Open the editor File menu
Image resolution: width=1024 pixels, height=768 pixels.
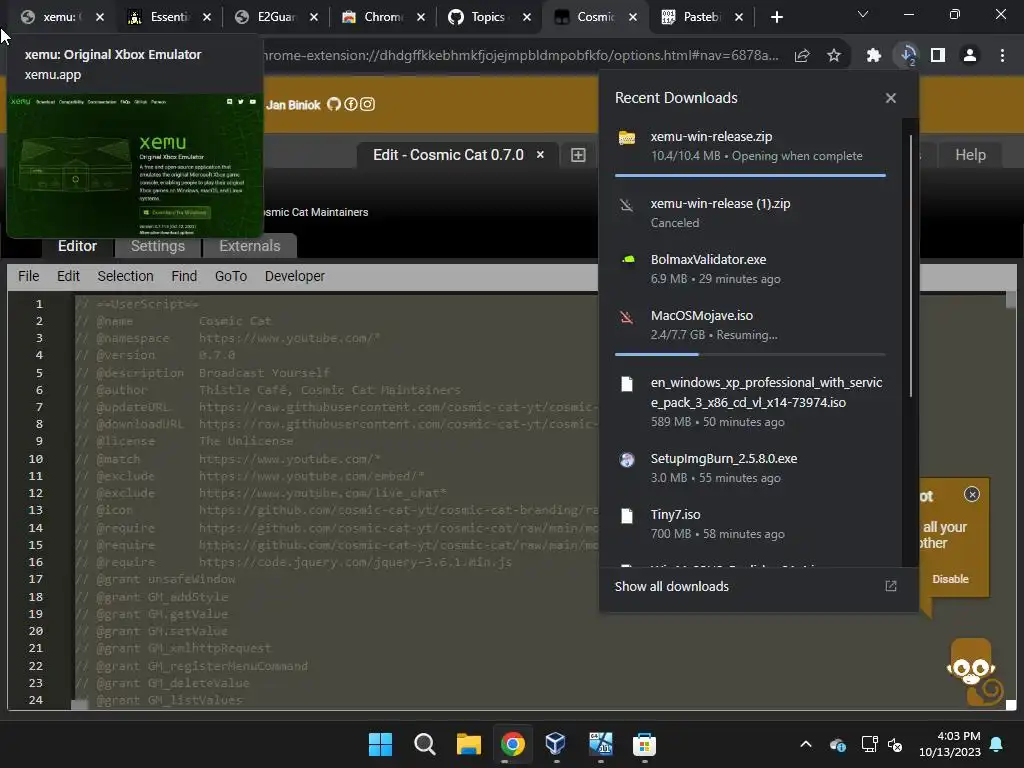pyautogui.click(x=28, y=276)
